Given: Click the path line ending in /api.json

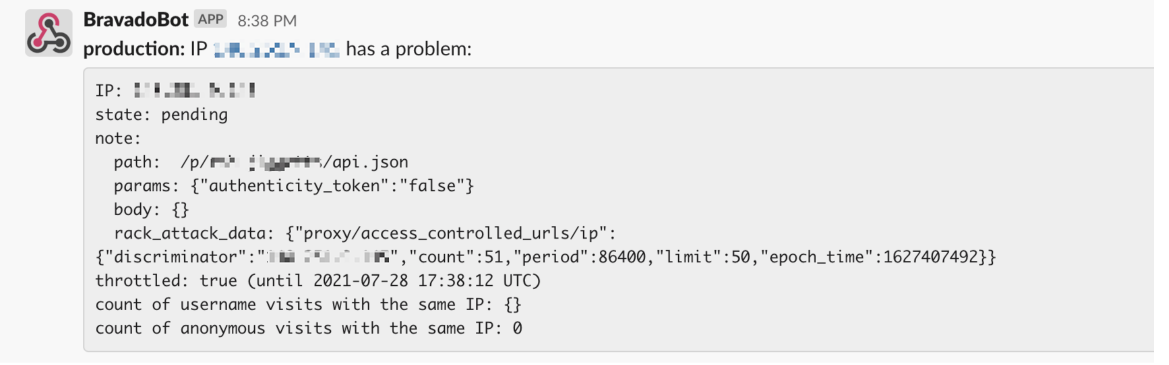Looking at the screenshot, I should click(261, 162).
